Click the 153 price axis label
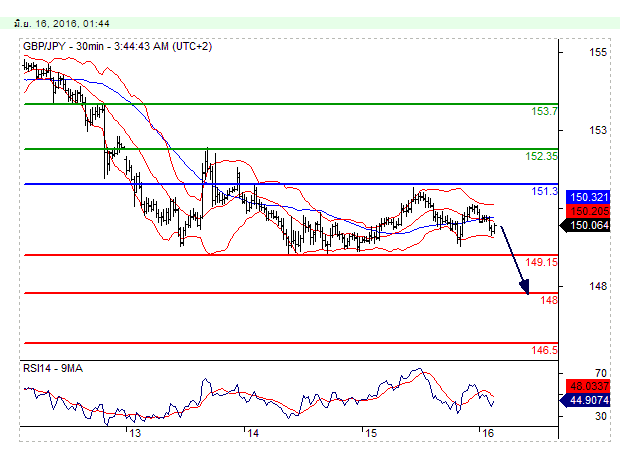 tap(597, 130)
